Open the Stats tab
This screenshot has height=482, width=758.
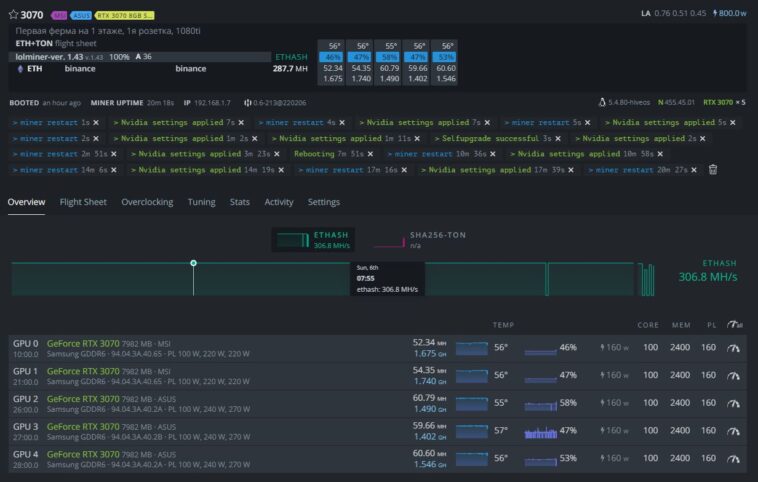240,202
